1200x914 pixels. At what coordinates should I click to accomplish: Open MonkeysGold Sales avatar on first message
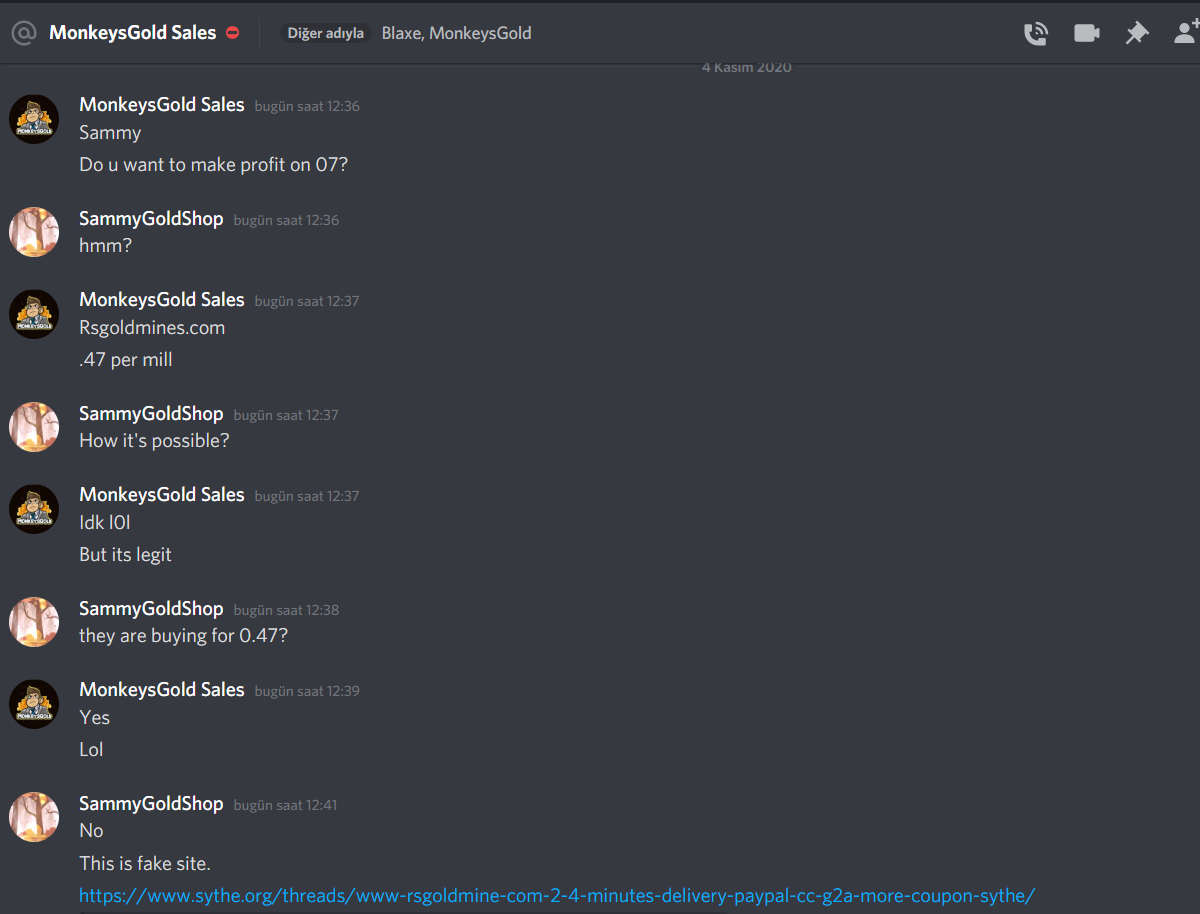pos(34,119)
